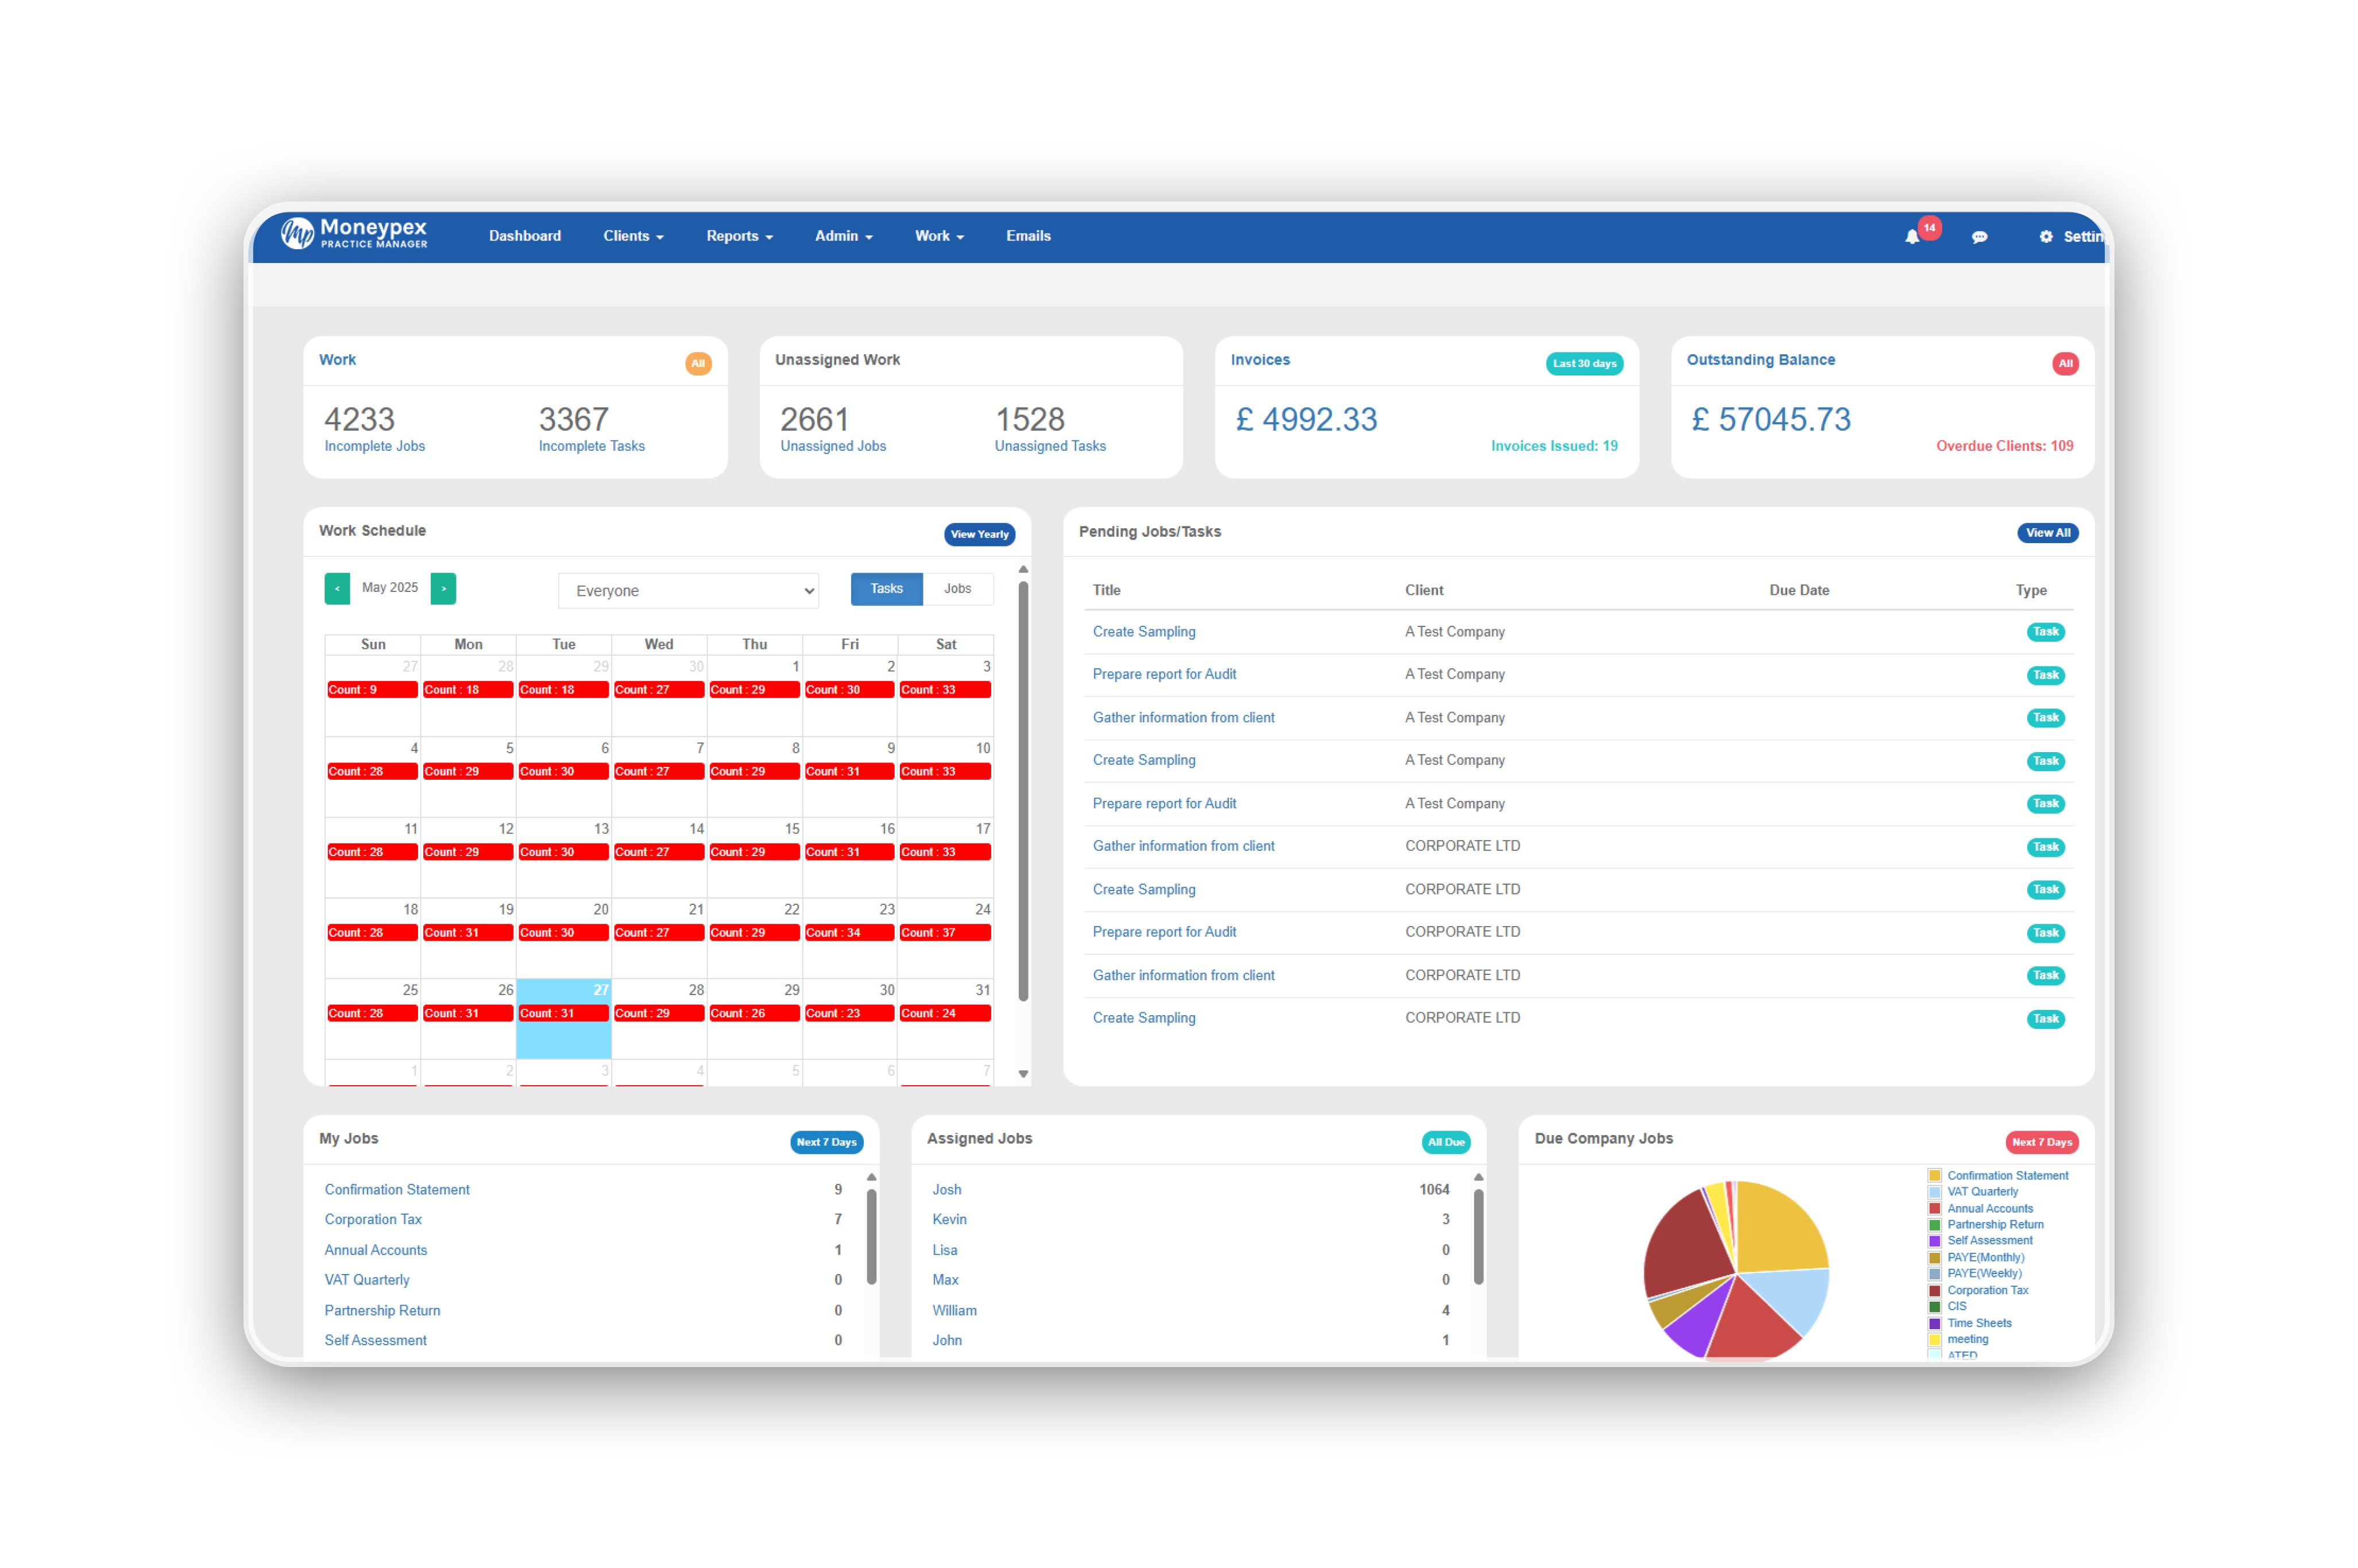The width and height of the screenshot is (2358, 1568).
Task: Expand the Admin menu
Action: (843, 236)
